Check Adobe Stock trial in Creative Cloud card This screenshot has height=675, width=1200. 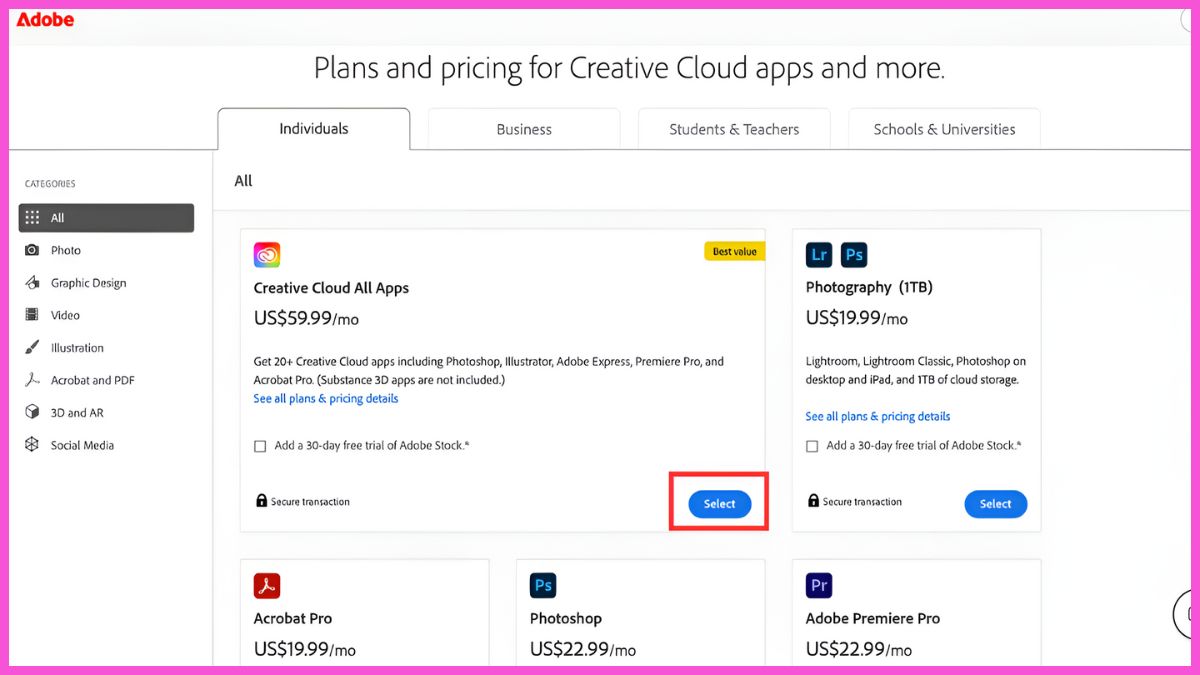point(260,446)
